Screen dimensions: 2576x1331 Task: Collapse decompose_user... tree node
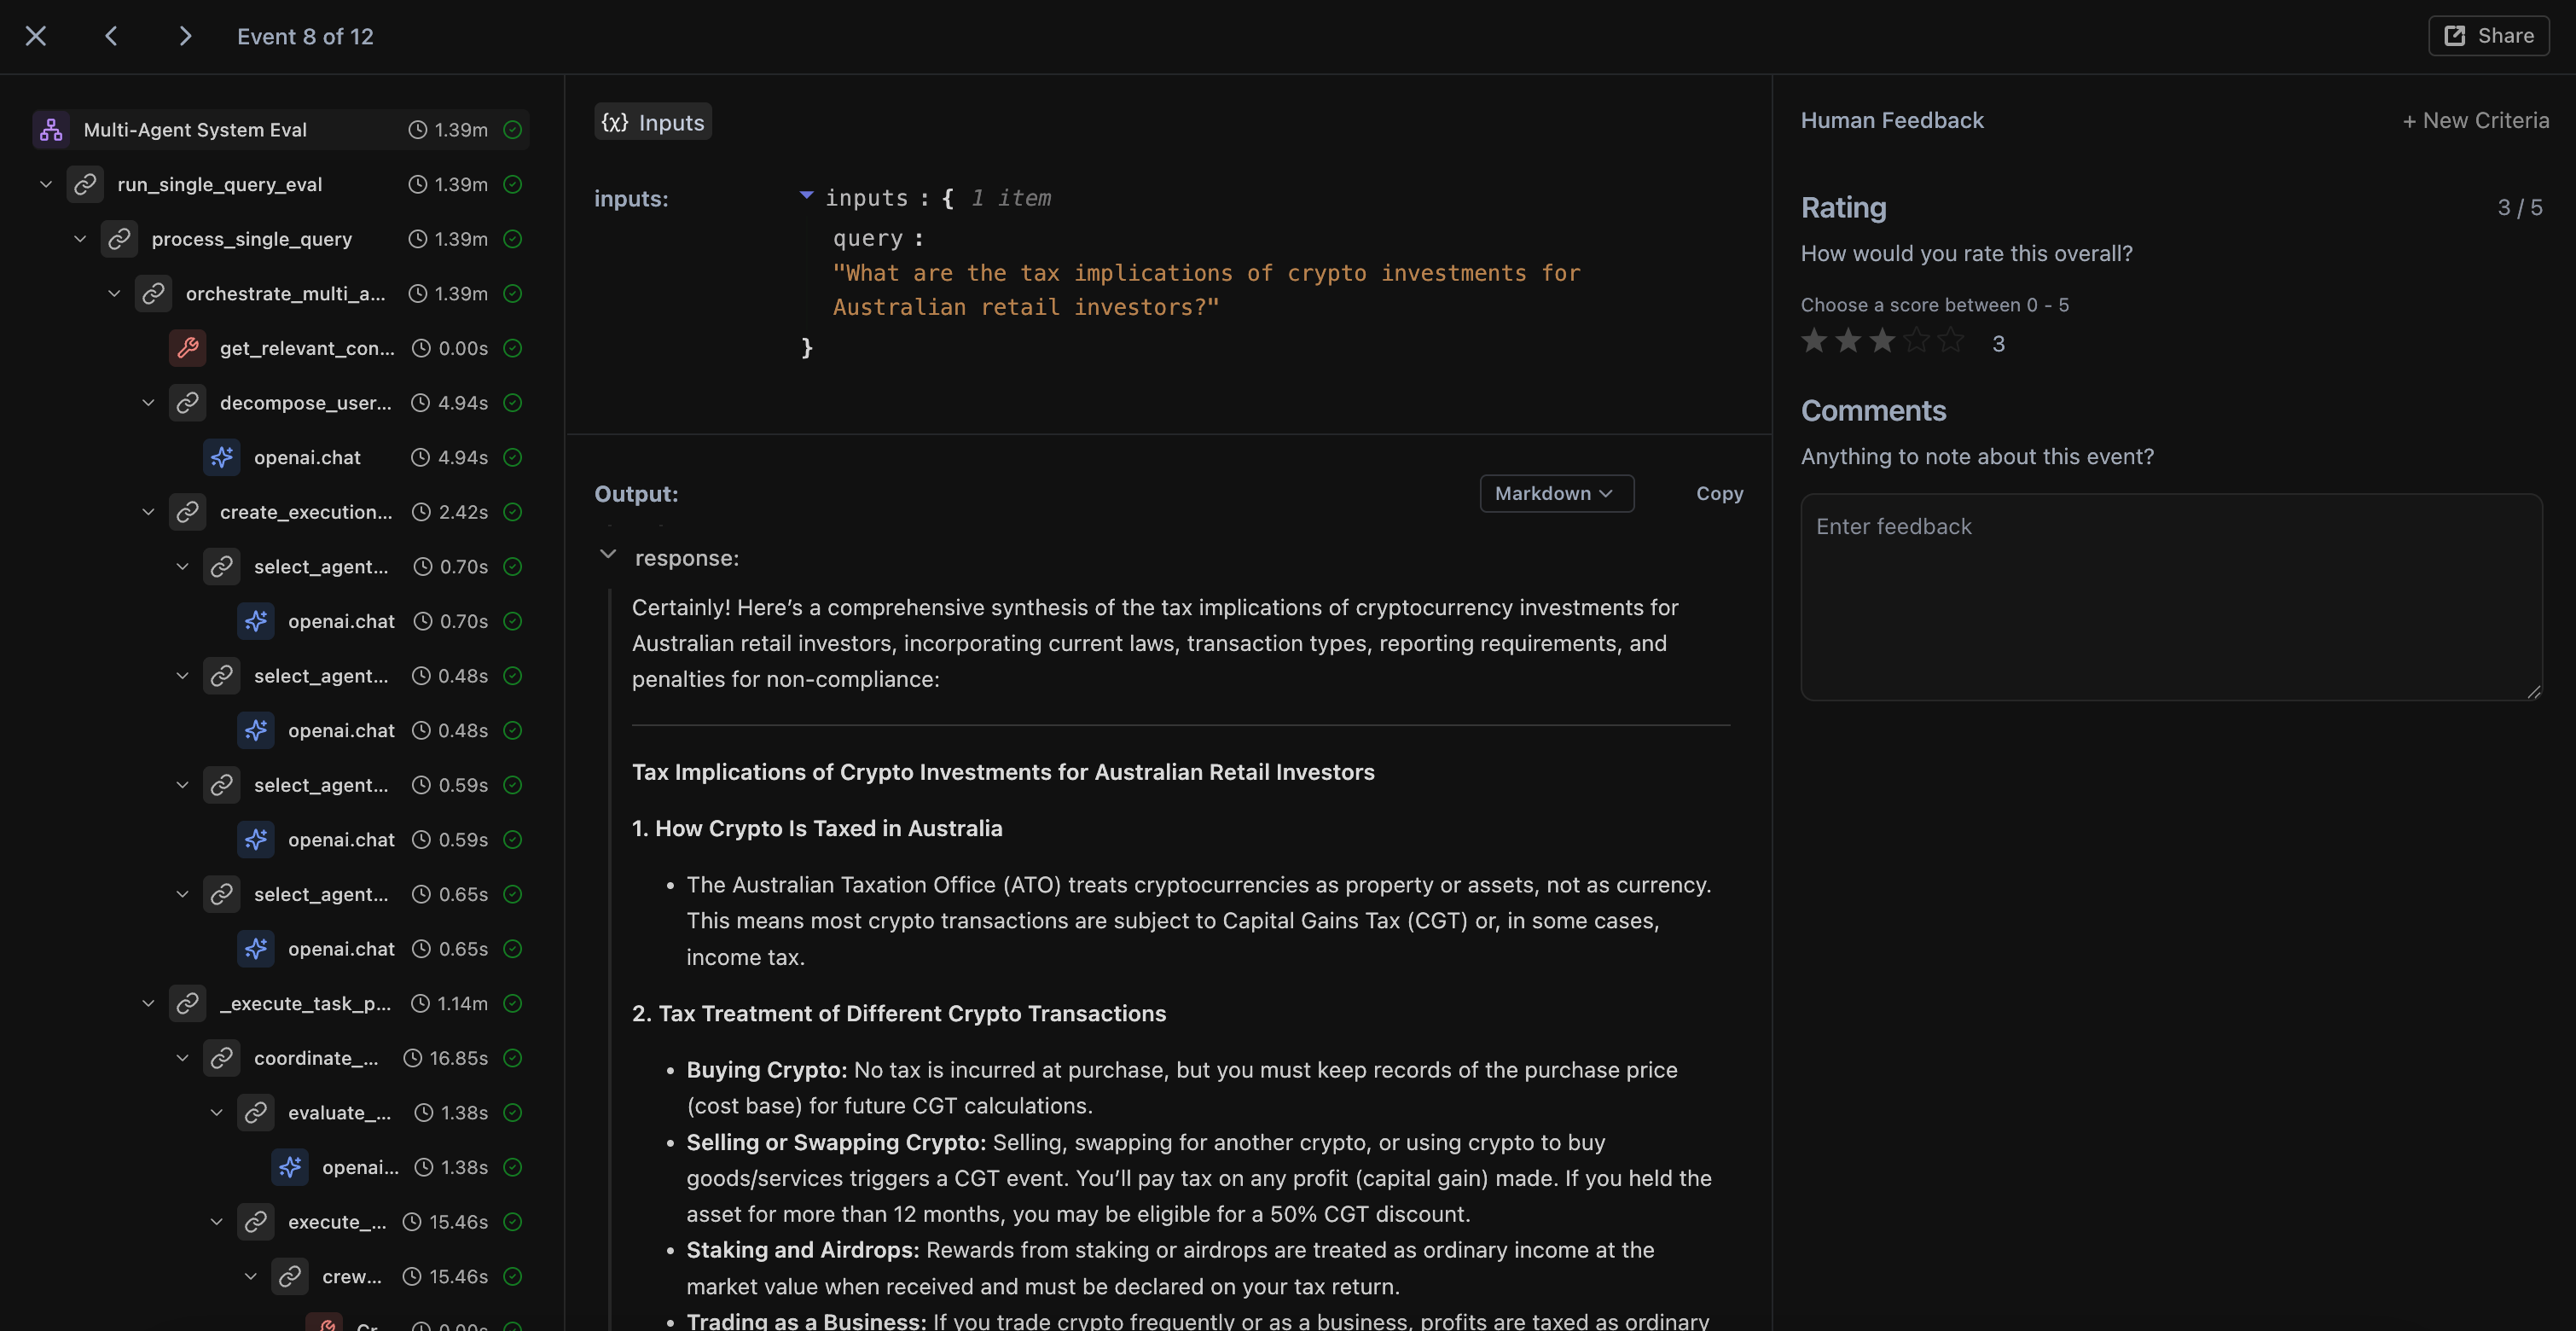tap(148, 403)
